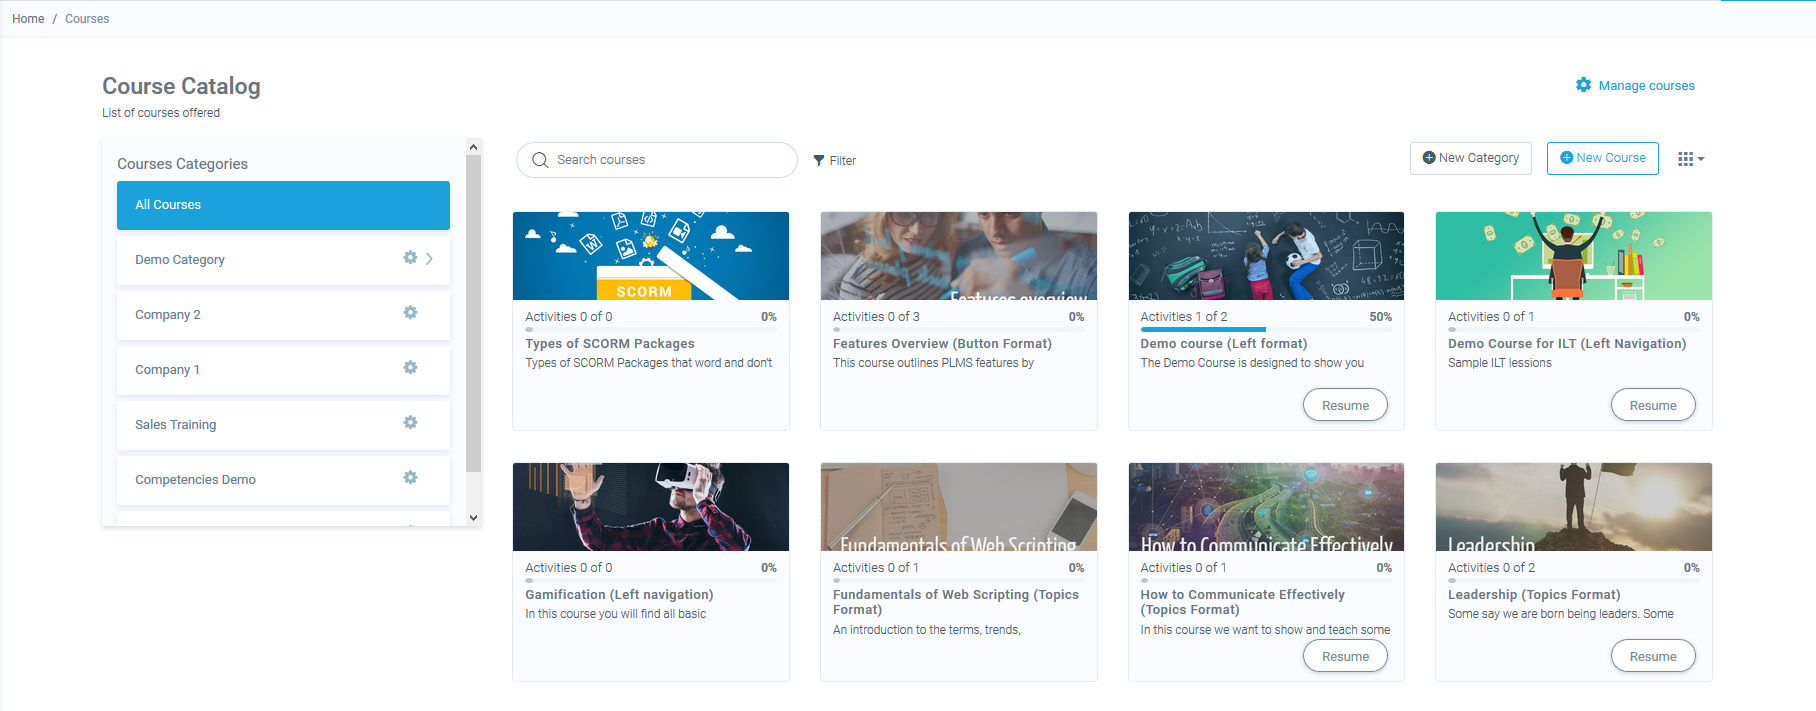This screenshot has height=711, width=1816.
Task: Open settings gear for Competencies Demo
Action: click(x=410, y=478)
